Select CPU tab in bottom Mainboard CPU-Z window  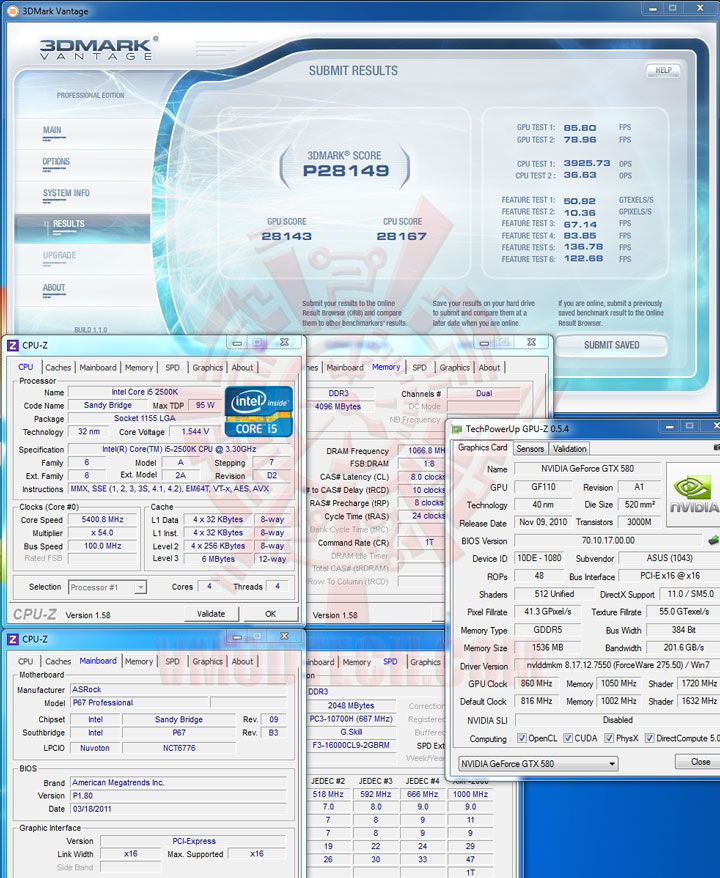pyautogui.click(x=26, y=661)
